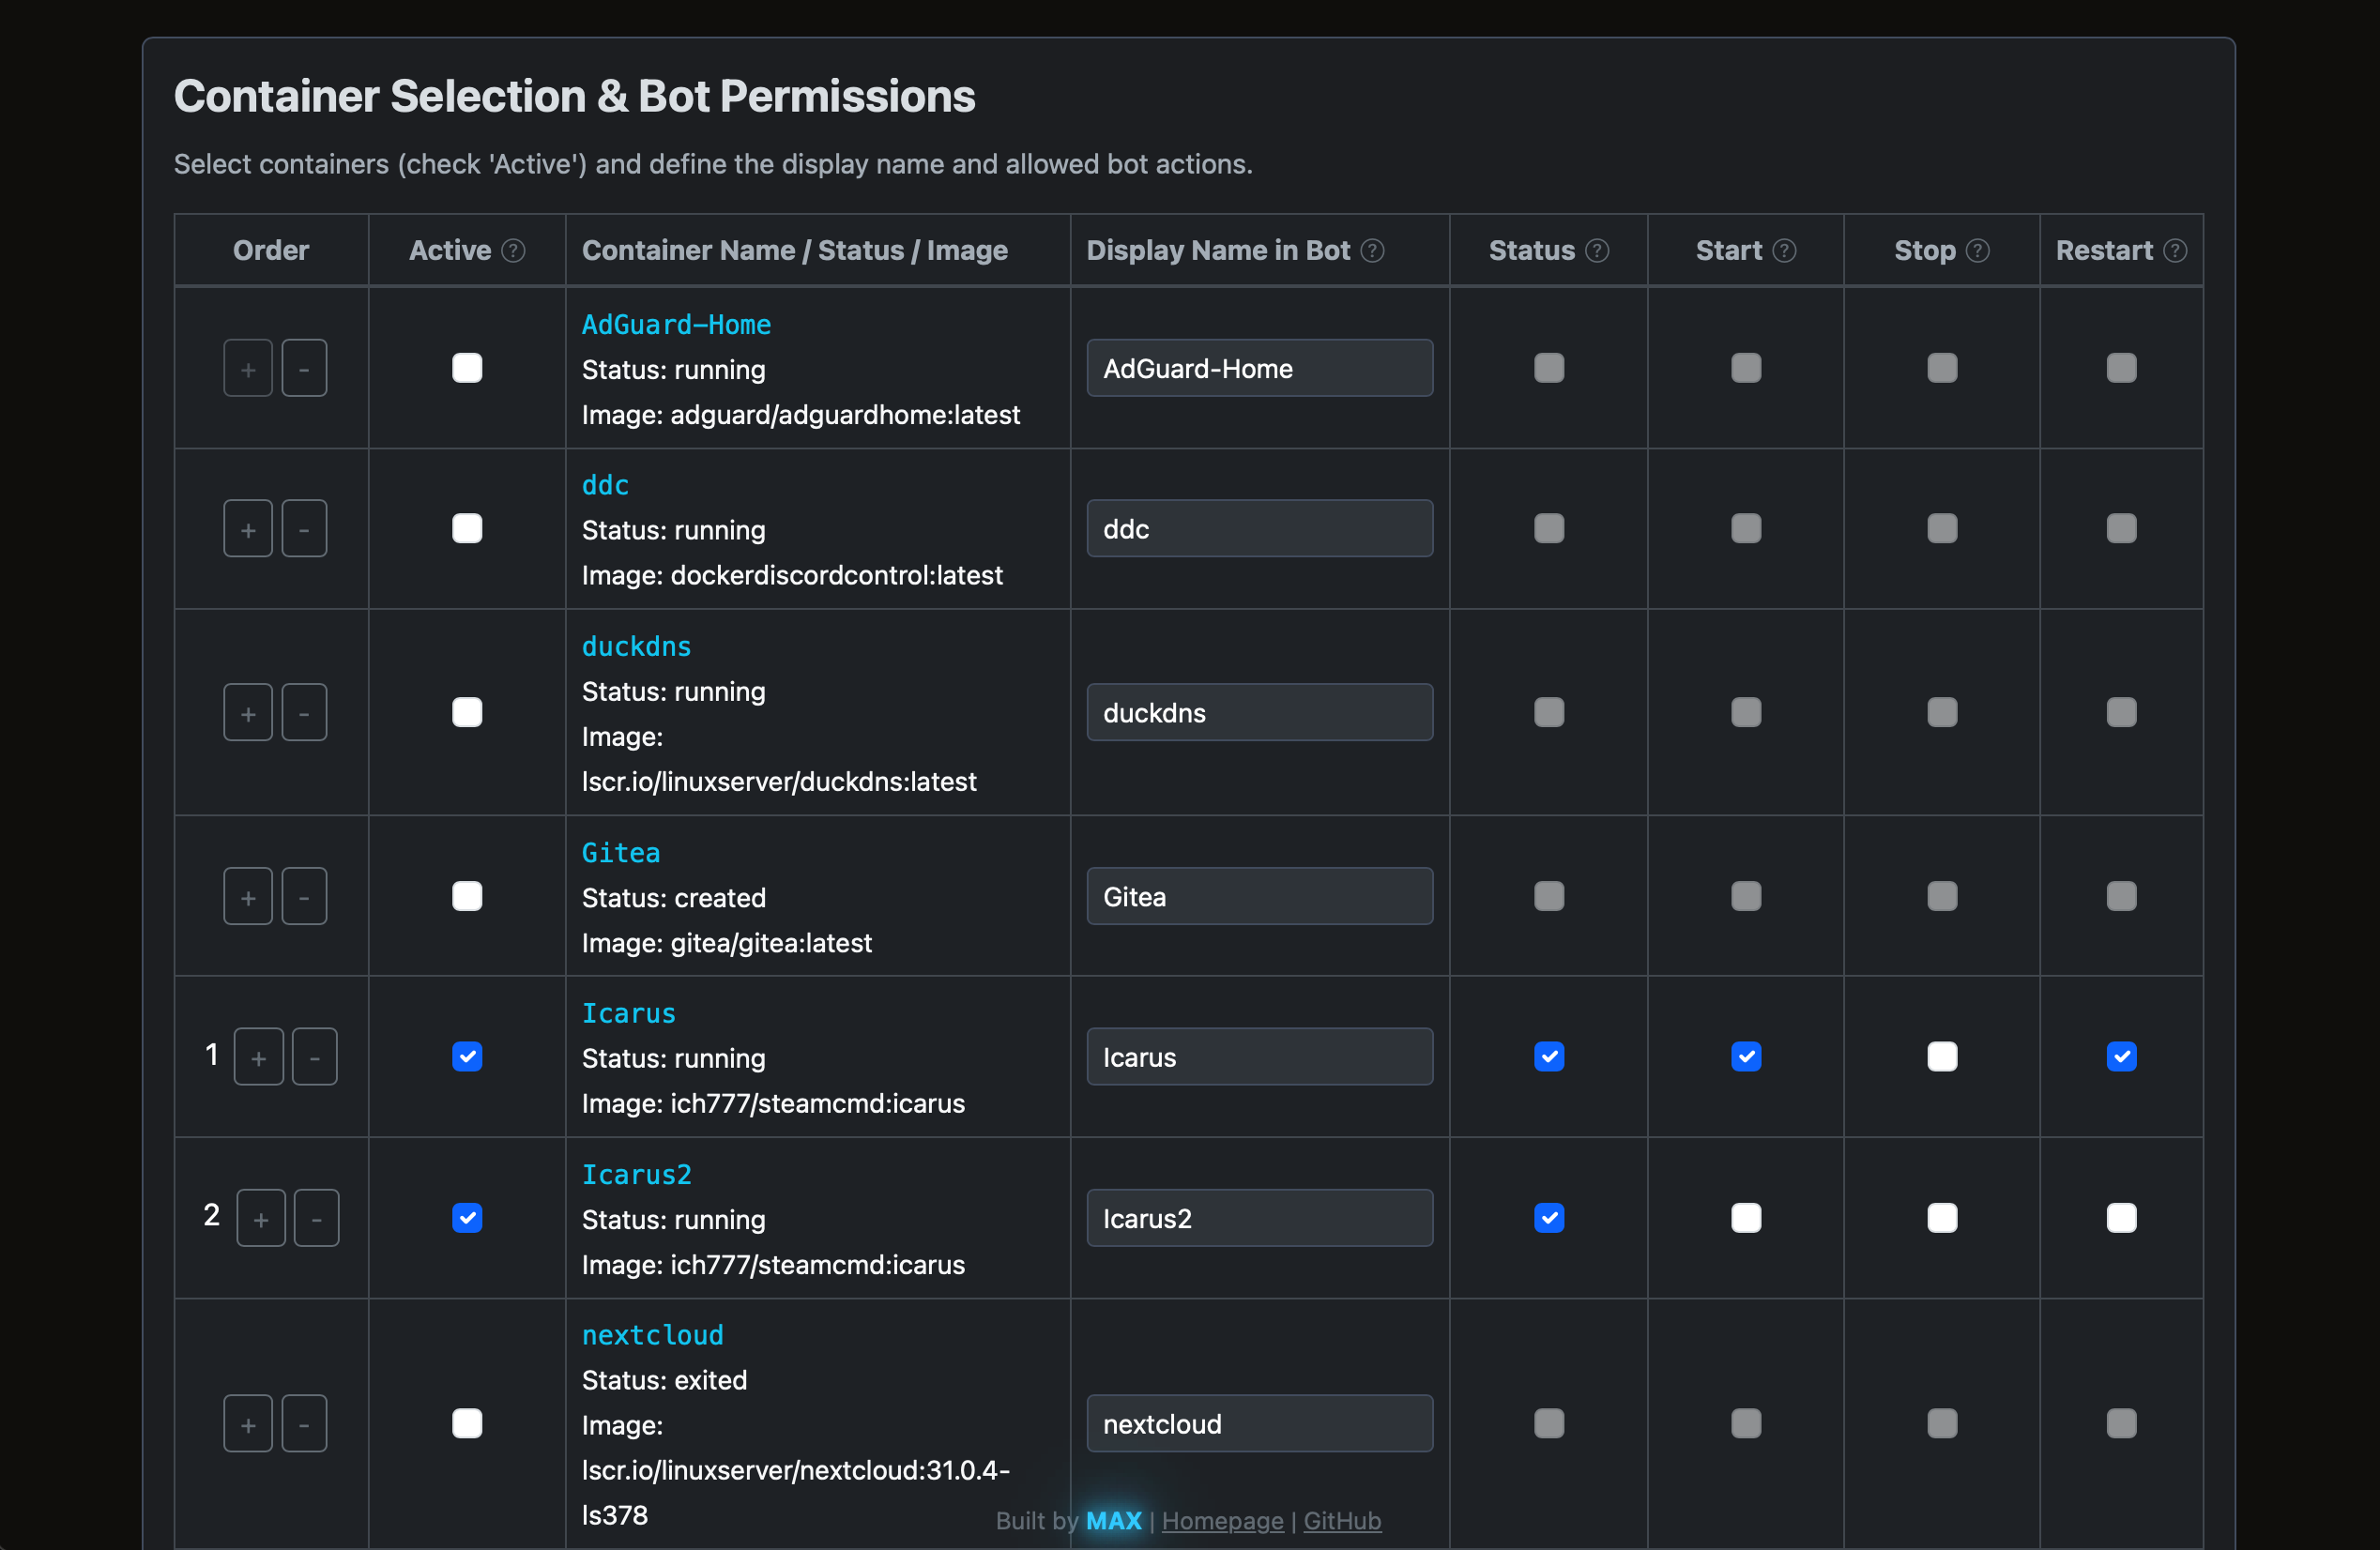This screenshot has width=2380, height=1550.
Task: Click the plus order button for nextcloud
Action: tap(248, 1423)
